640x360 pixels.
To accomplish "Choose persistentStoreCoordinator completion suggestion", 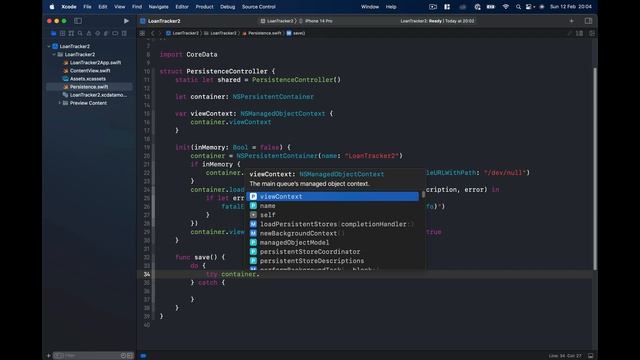I will click(x=332, y=252).
